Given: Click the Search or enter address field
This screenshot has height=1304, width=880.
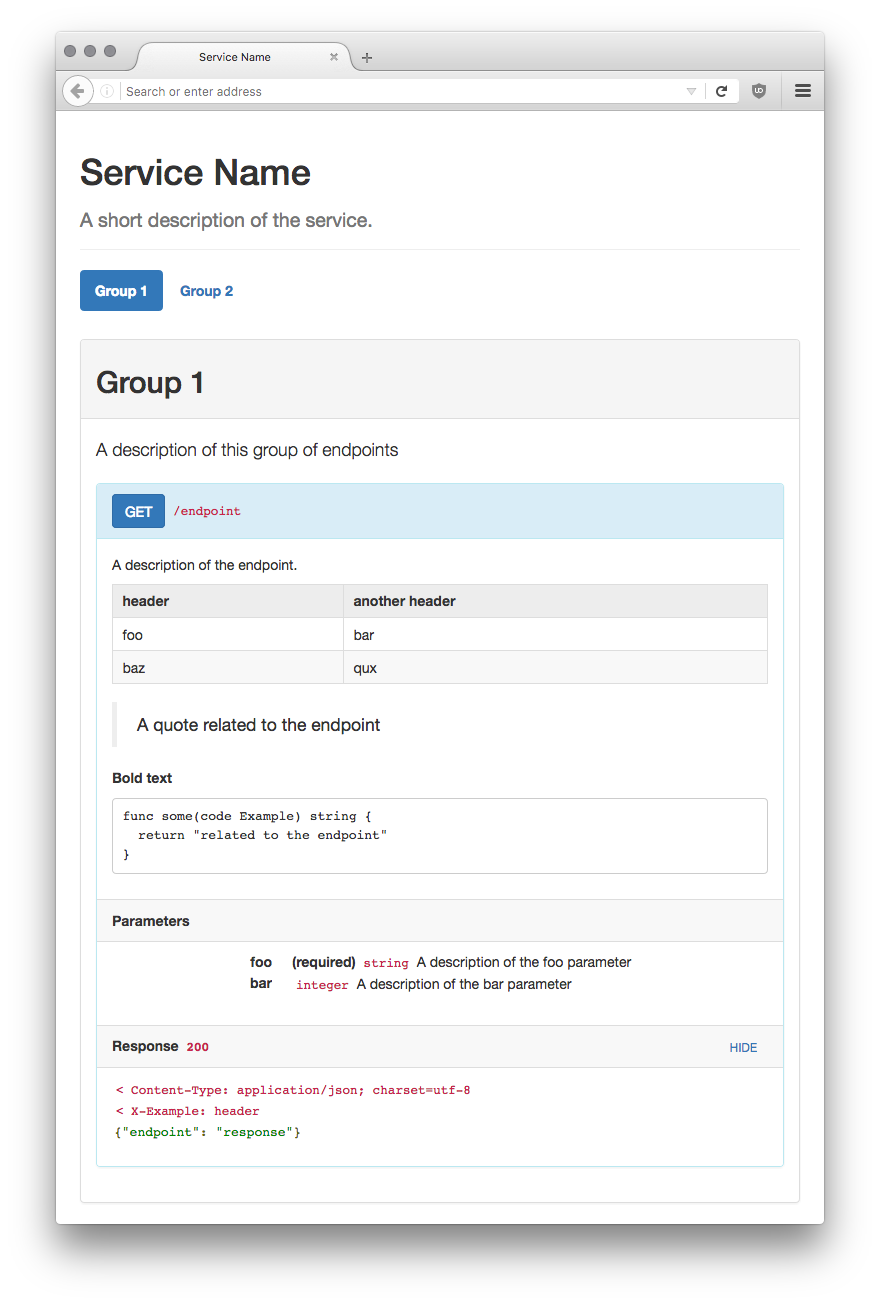Looking at the screenshot, I should 400,91.
